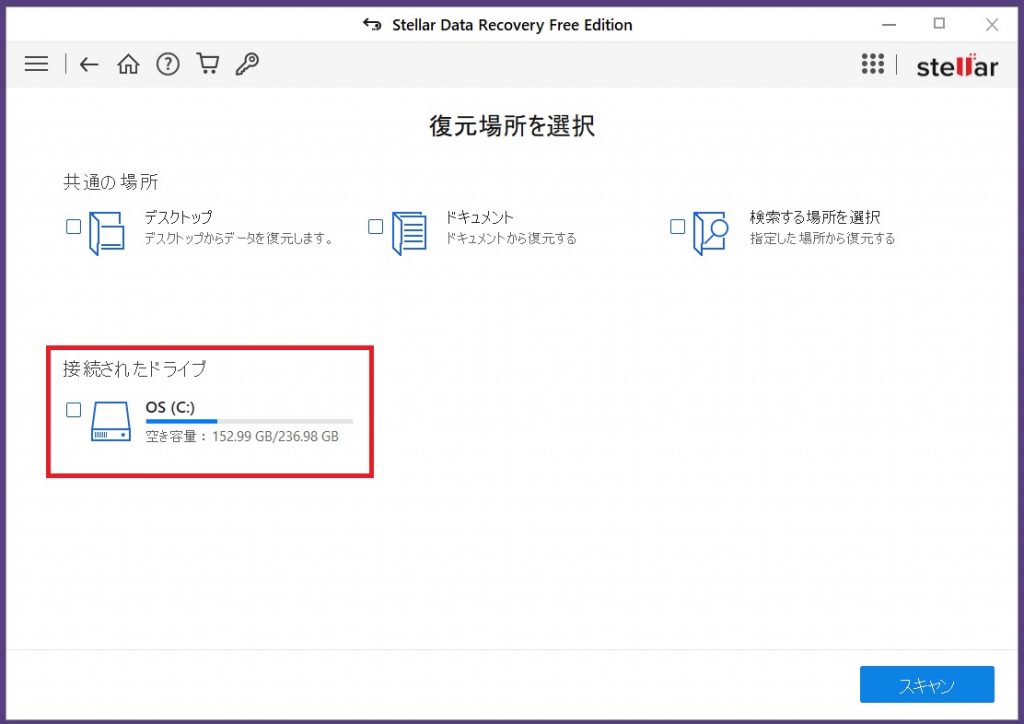Select the デスクトップ label

pyautogui.click(x=178, y=217)
